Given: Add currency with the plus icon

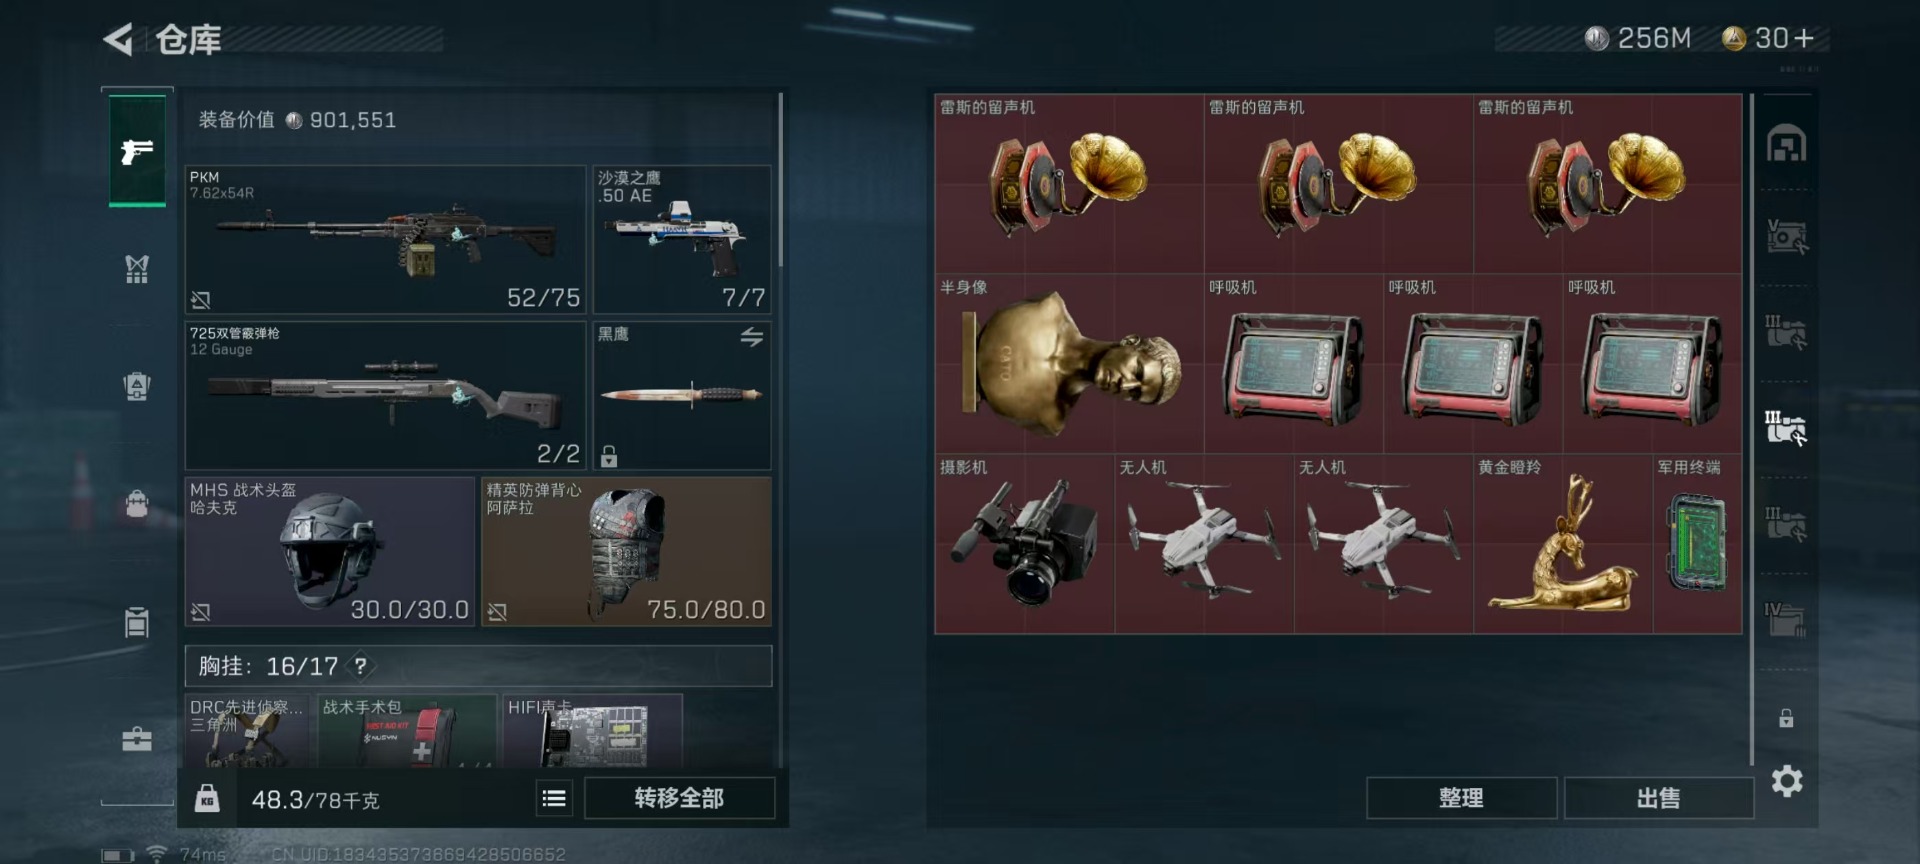Looking at the screenshot, I should click(x=1804, y=38).
